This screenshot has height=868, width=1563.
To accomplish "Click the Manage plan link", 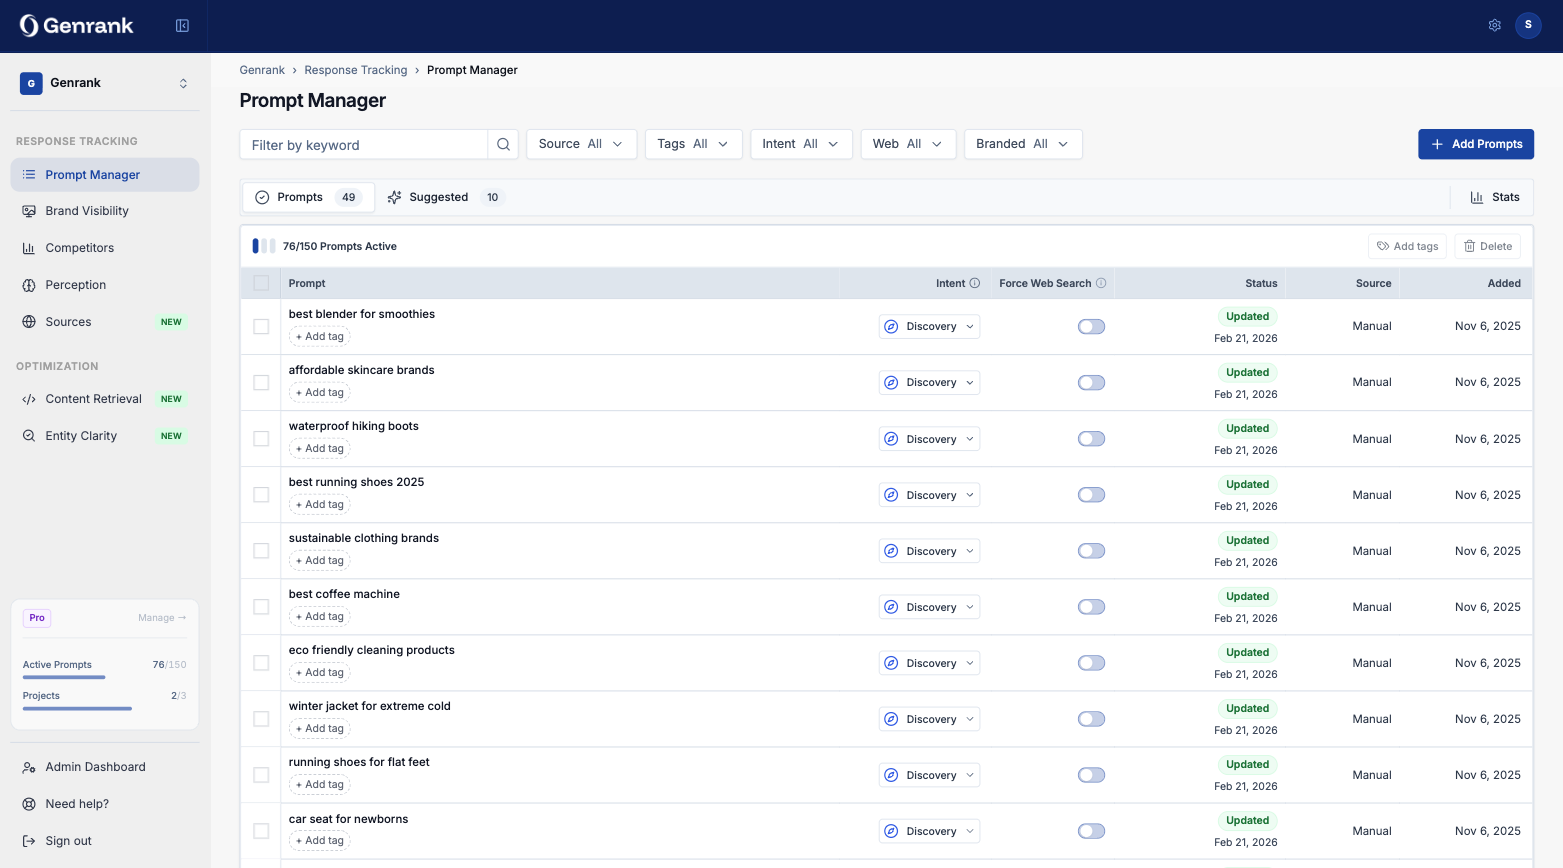I will point(162,619).
